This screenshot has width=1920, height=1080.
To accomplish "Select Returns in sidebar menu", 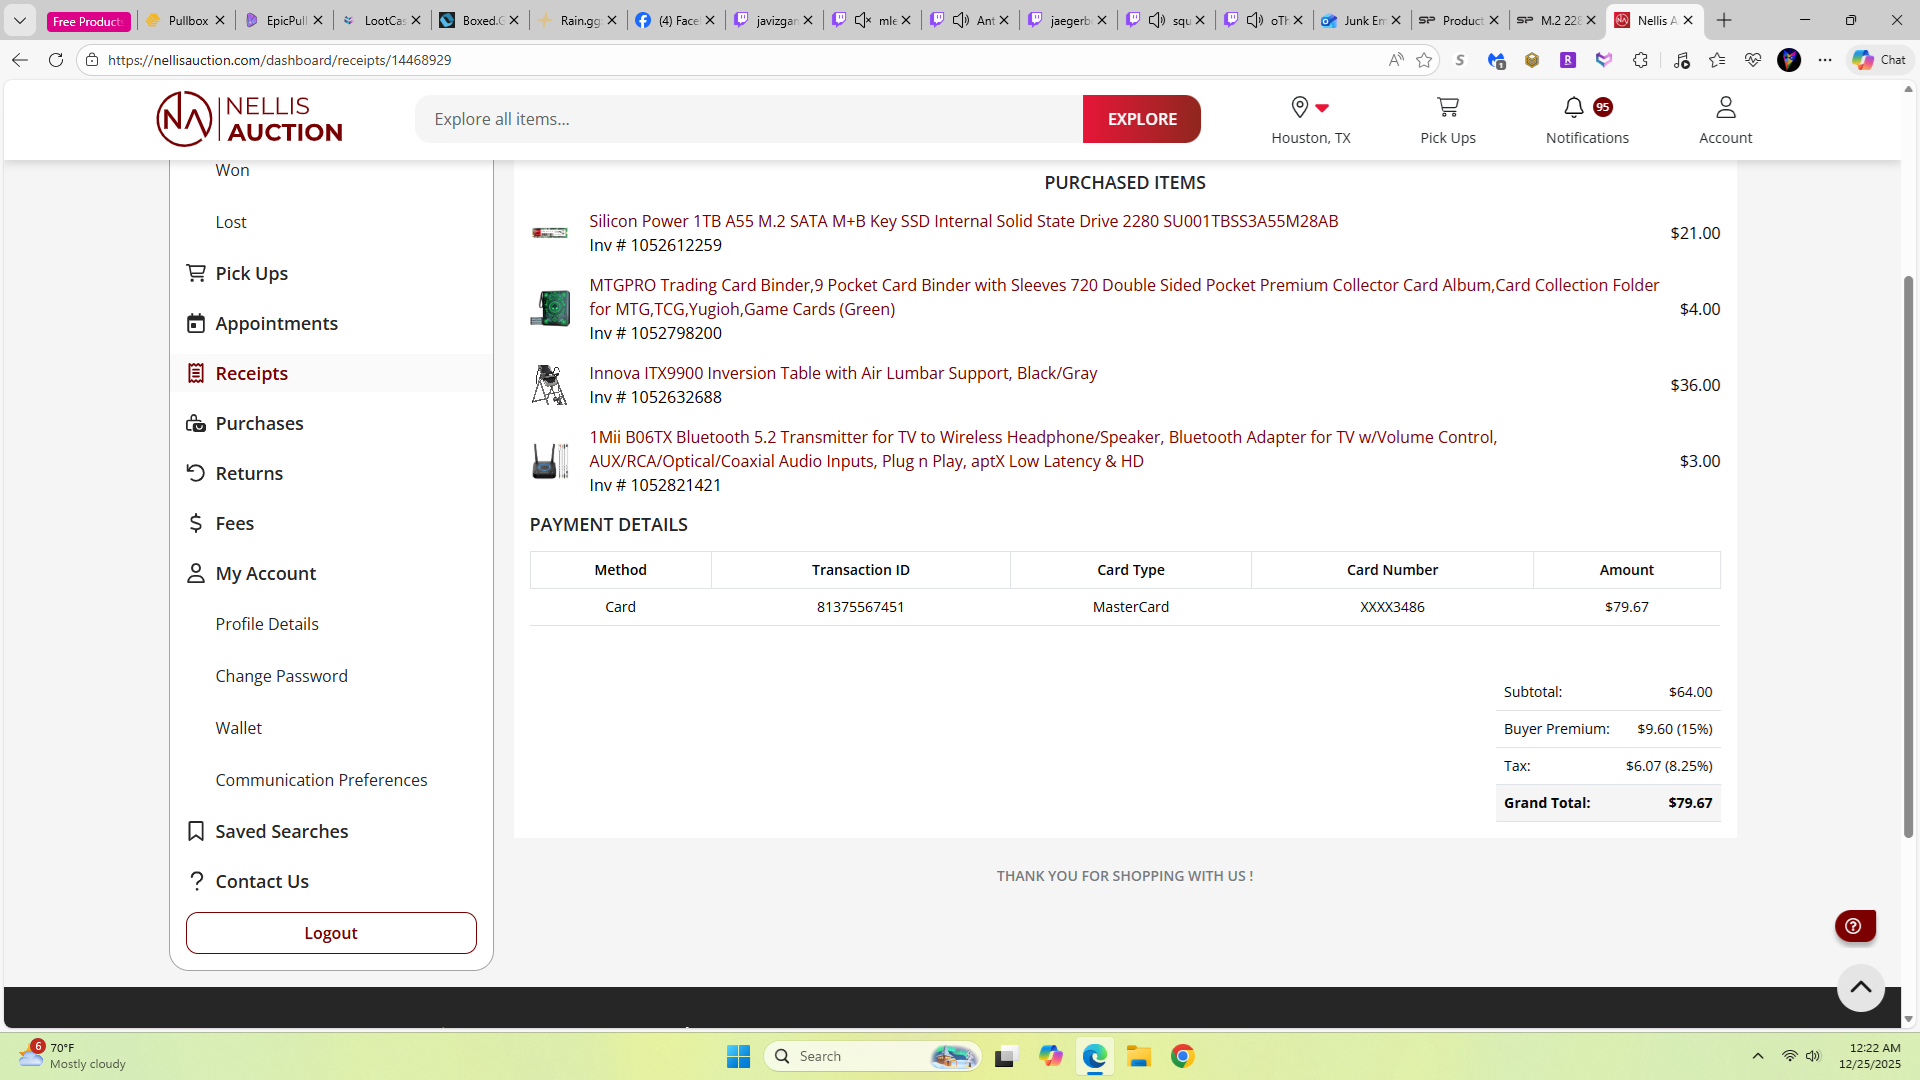I will [249, 473].
